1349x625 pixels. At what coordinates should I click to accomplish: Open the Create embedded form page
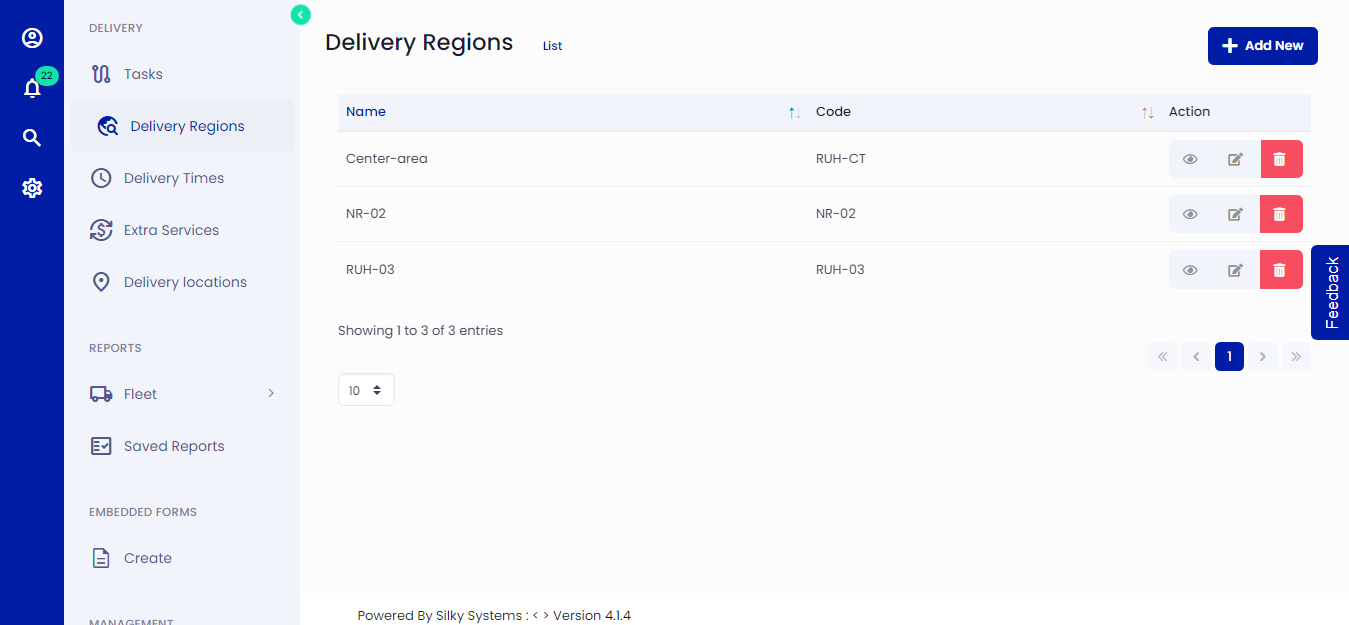tap(148, 557)
